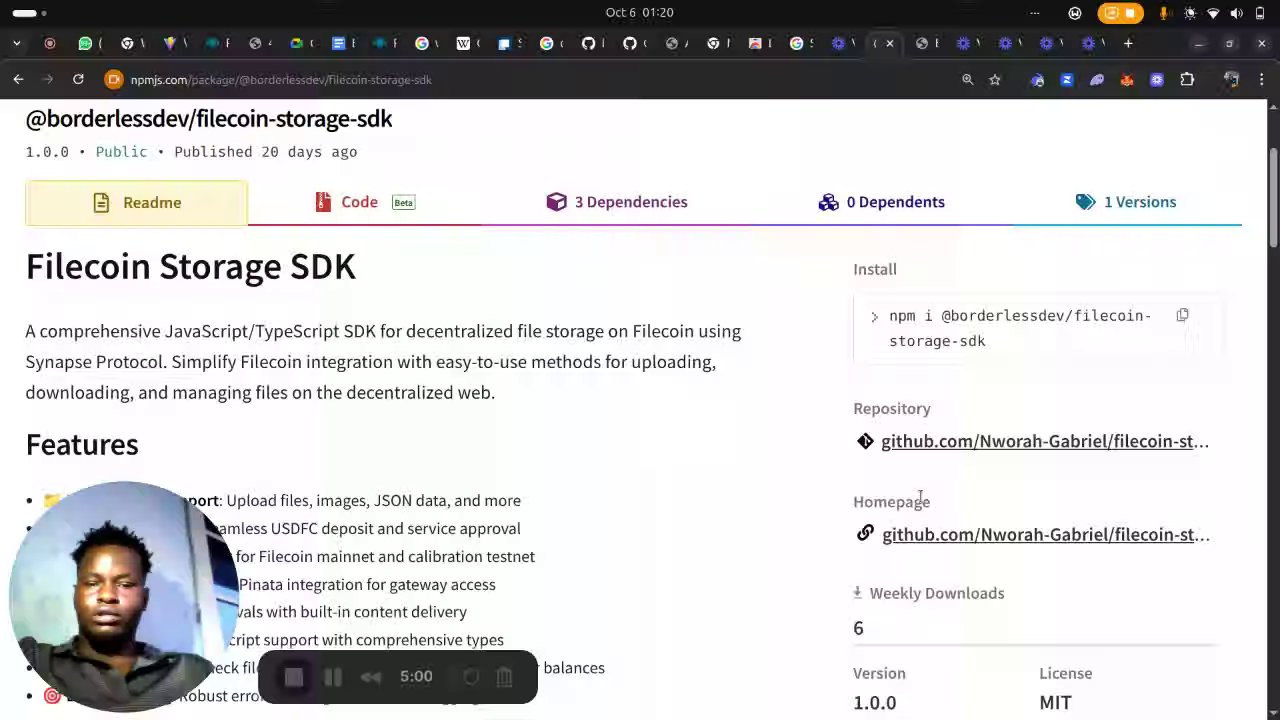Click the page vertical scrollbar
Viewport: 1280px width, 720px height.
click(x=1273, y=197)
